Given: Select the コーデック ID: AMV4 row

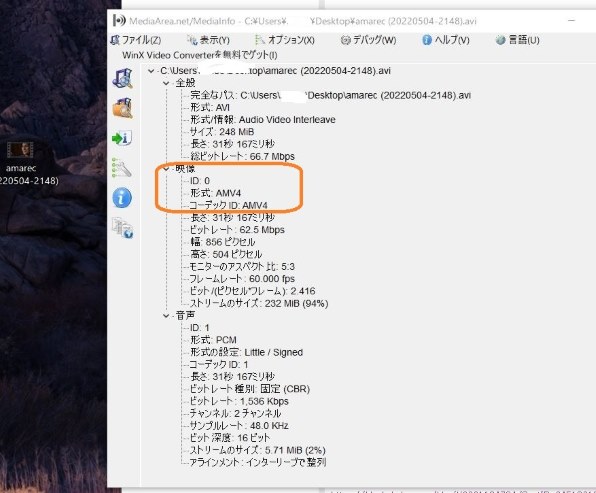Looking at the screenshot, I should (228, 205).
